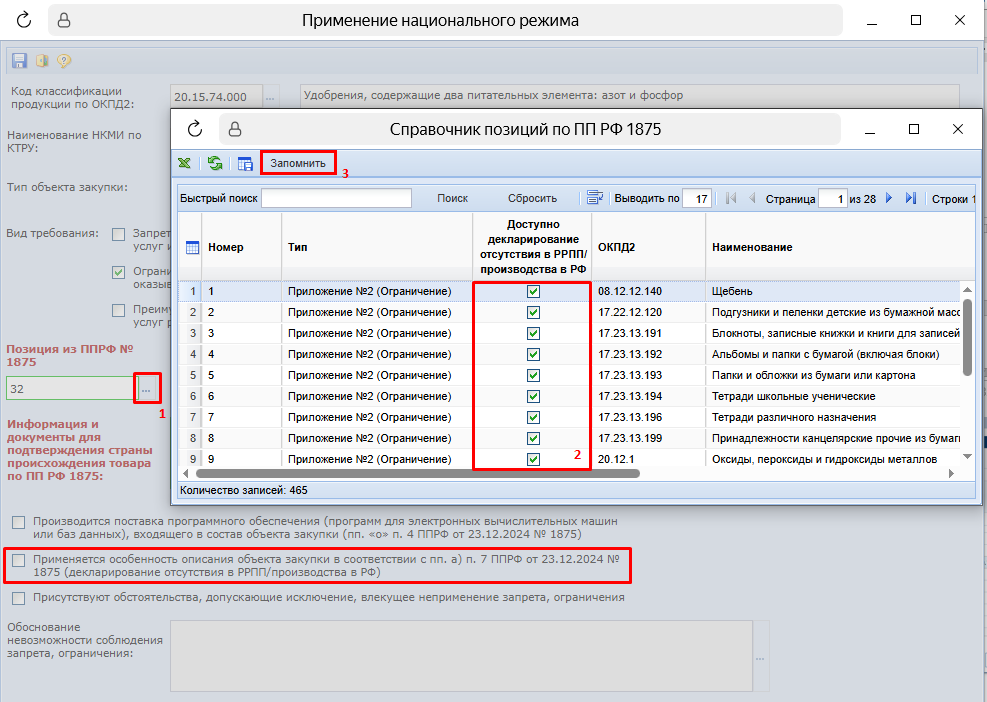The height and width of the screenshot is (702, 987).
Task: Toggle declaration checkbox for row Щебень
Action: coord(533,291)
